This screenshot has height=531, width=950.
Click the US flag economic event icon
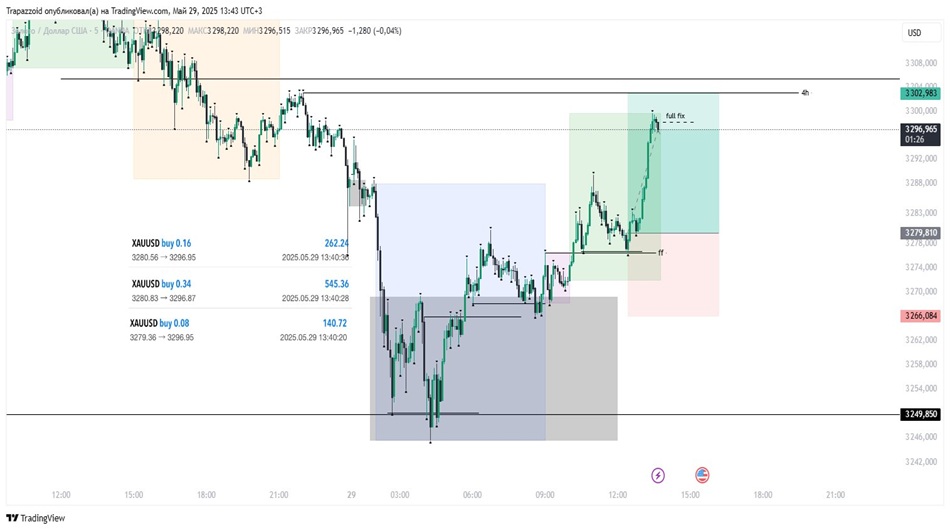pos(702,475)
